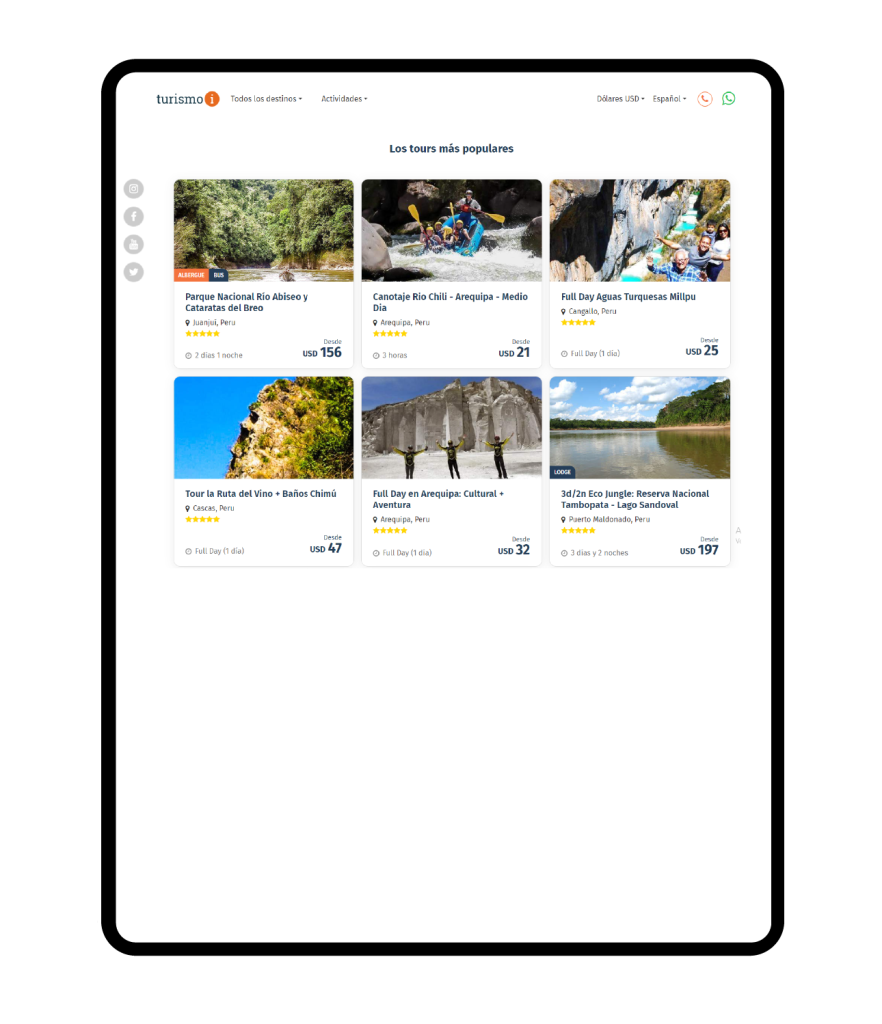This screenshot has width=882, height=1024.
Task: Open the Dólares USD currency dropdown
Action: coord(620,99)
